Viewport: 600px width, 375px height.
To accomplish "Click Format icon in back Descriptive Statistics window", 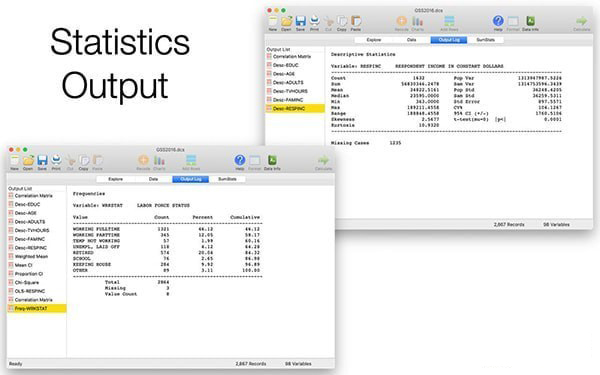I will coord(513,21).
